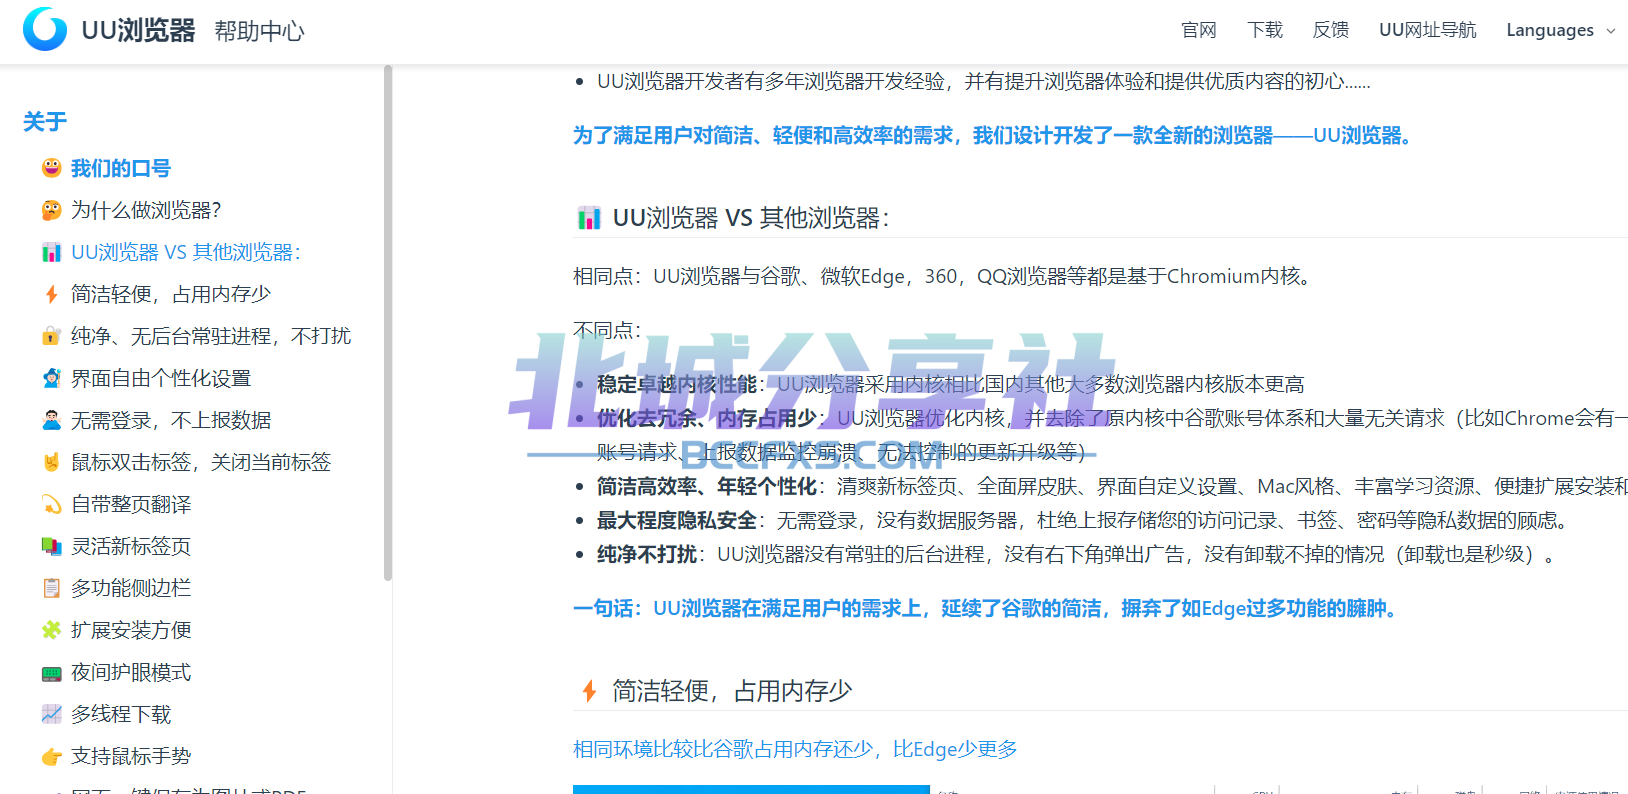Image resolution: width=1628 pixels, height=794 pixels.
Task: Go to sidebar link UU浏览器 VS 其他浏览器
Action: tap(186, 252)
